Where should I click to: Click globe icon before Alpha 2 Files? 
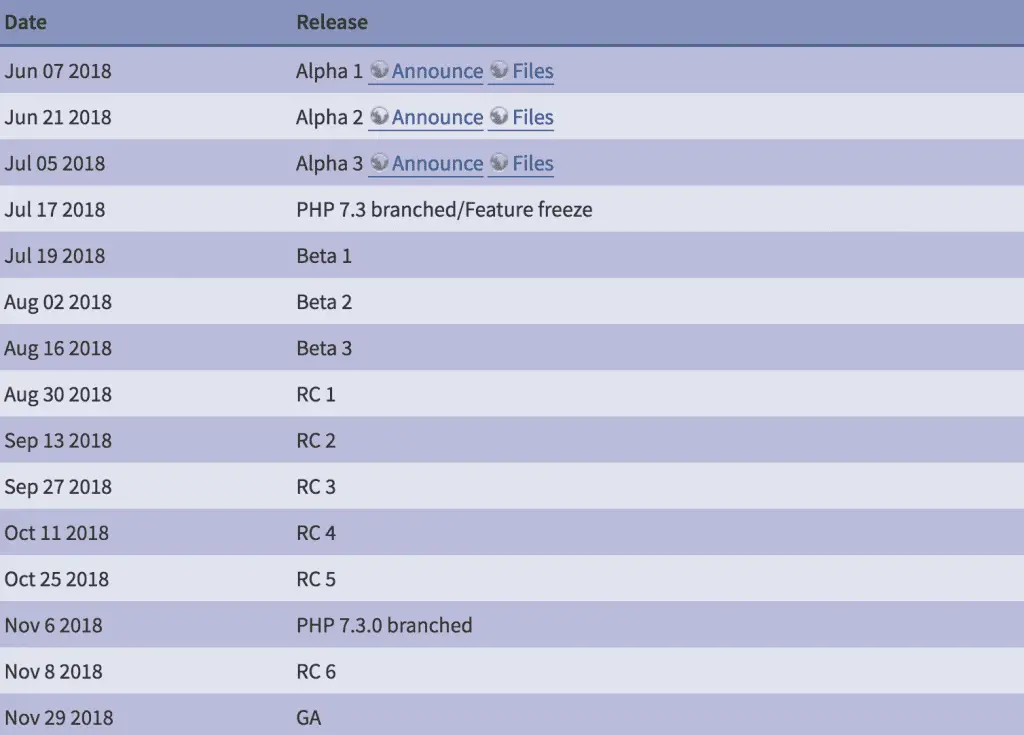pos(499,116)
